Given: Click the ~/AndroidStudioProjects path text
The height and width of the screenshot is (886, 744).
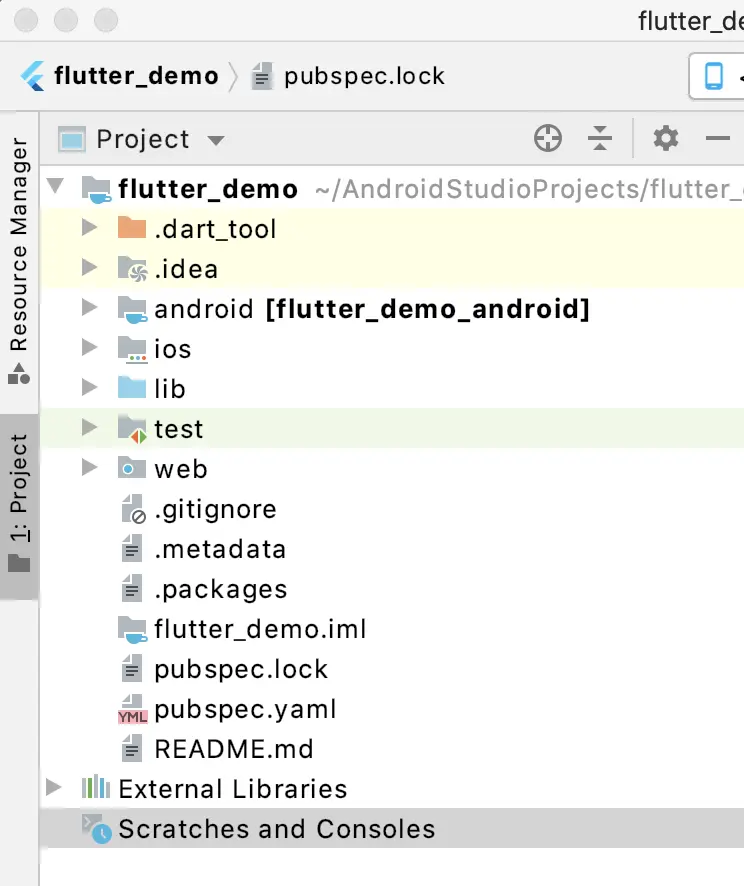Looking at the screenshot, I should tap(529, 189).
